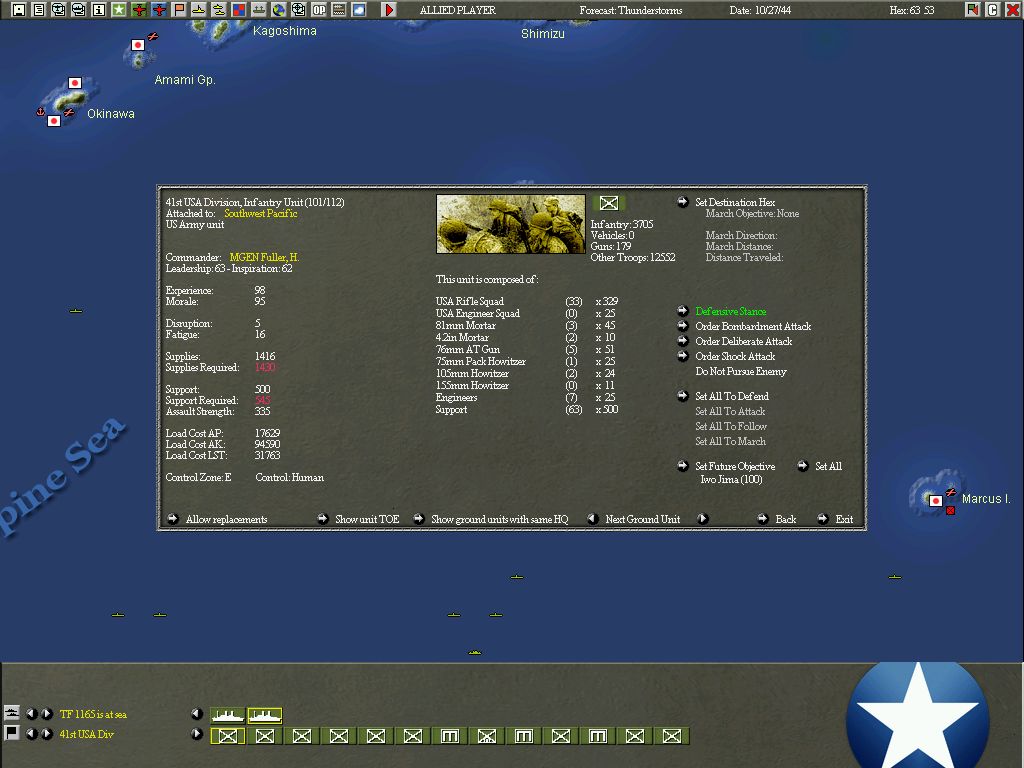Select the non-highlighted ship icon

227,716
